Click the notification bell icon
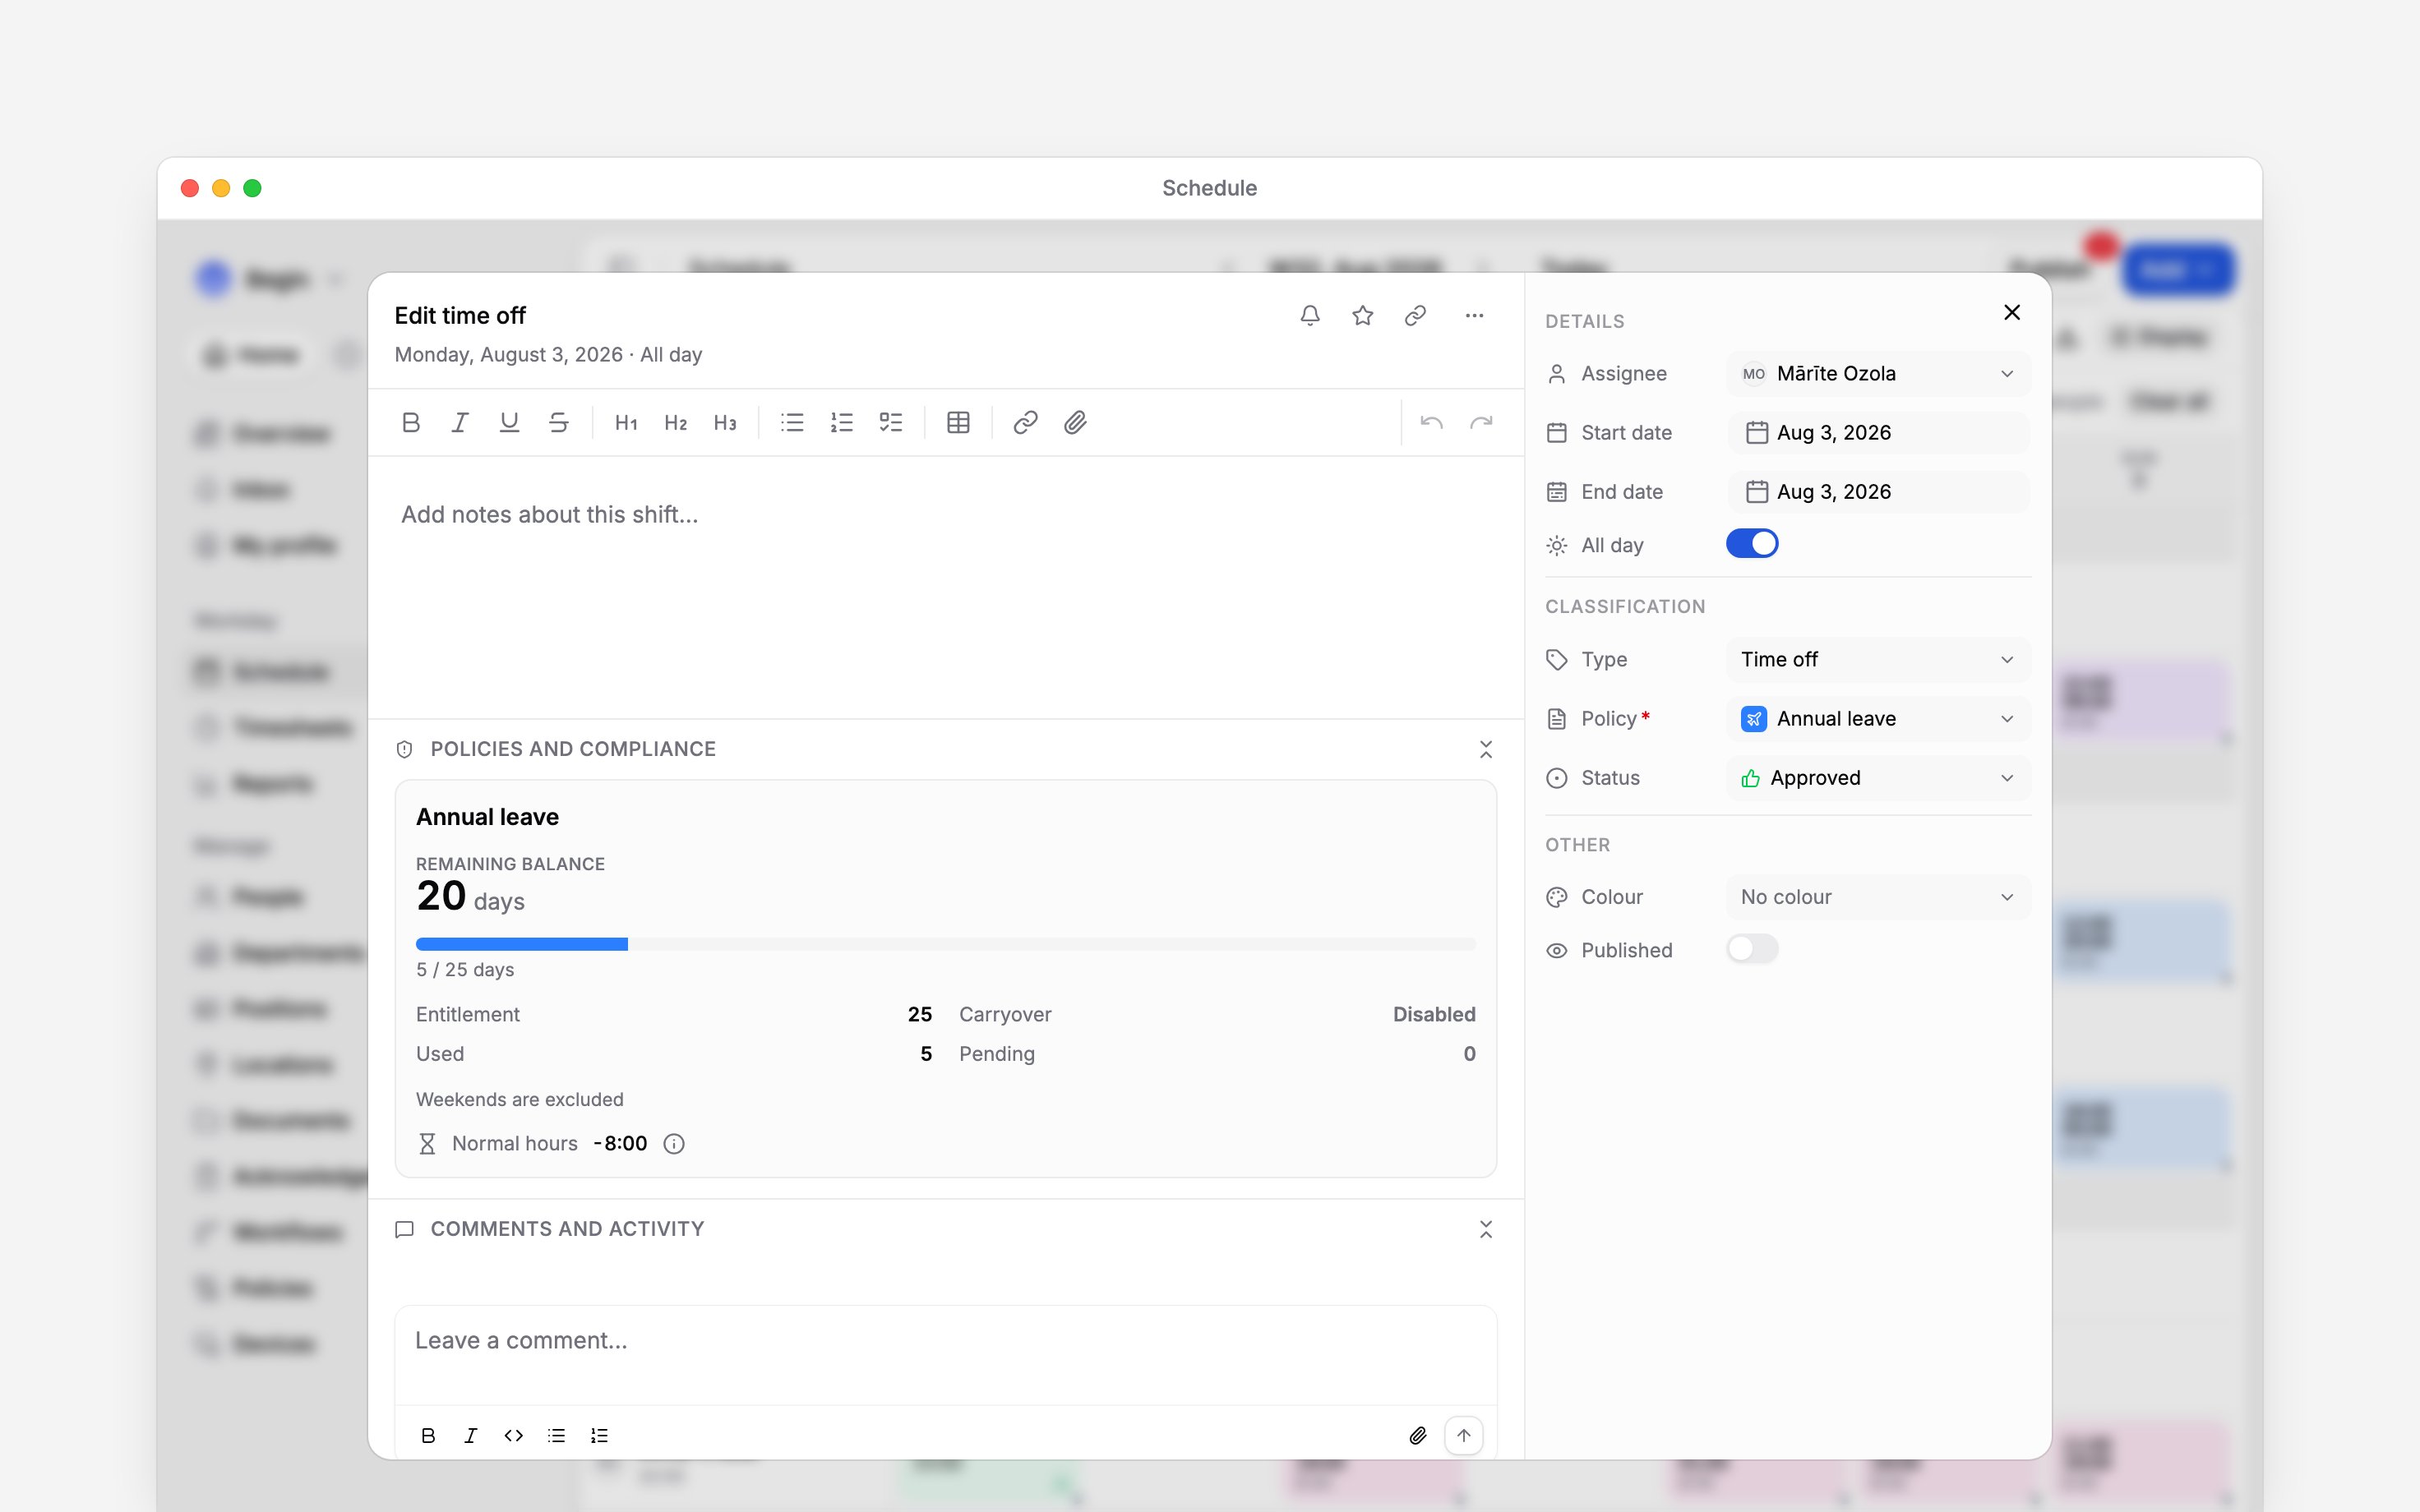The image size is (2420, 1512). pos(1310,316)
